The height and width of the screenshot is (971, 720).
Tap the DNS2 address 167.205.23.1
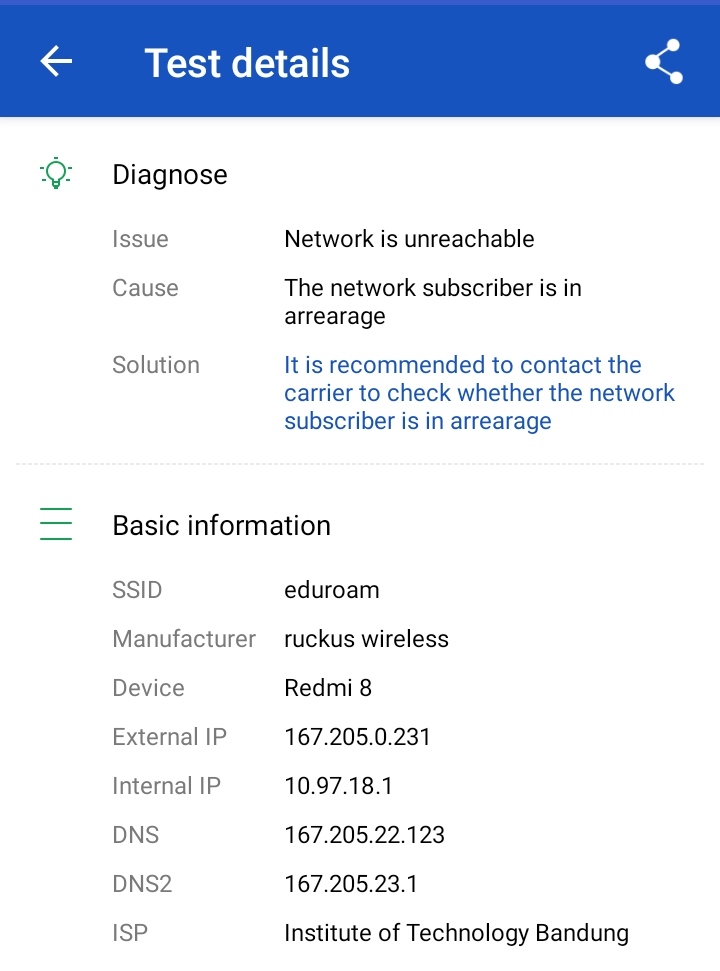click(351, 884)
